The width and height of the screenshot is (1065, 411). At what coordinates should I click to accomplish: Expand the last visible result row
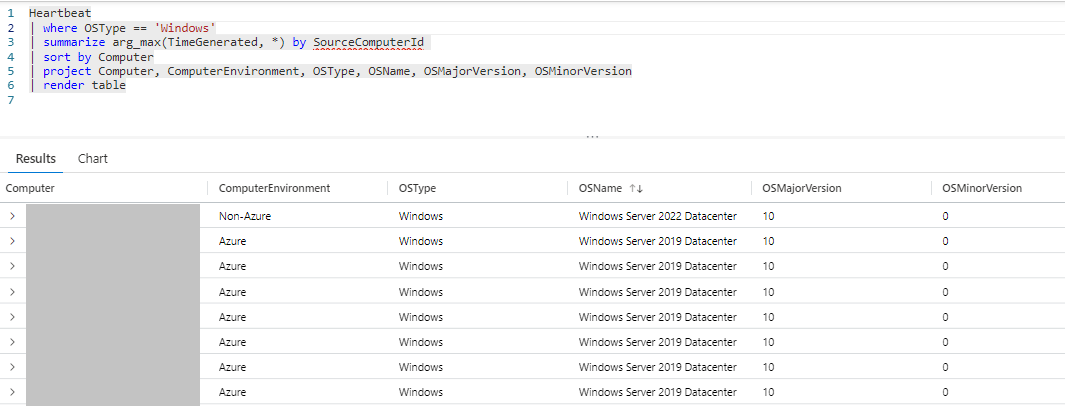click(12, 393)
